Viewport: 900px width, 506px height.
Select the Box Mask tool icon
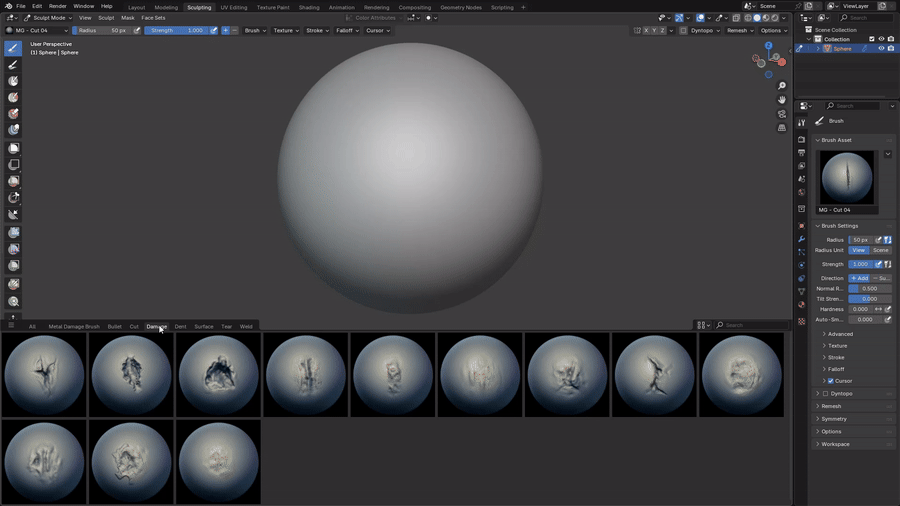pyautogui.click(x=13, y=149)
